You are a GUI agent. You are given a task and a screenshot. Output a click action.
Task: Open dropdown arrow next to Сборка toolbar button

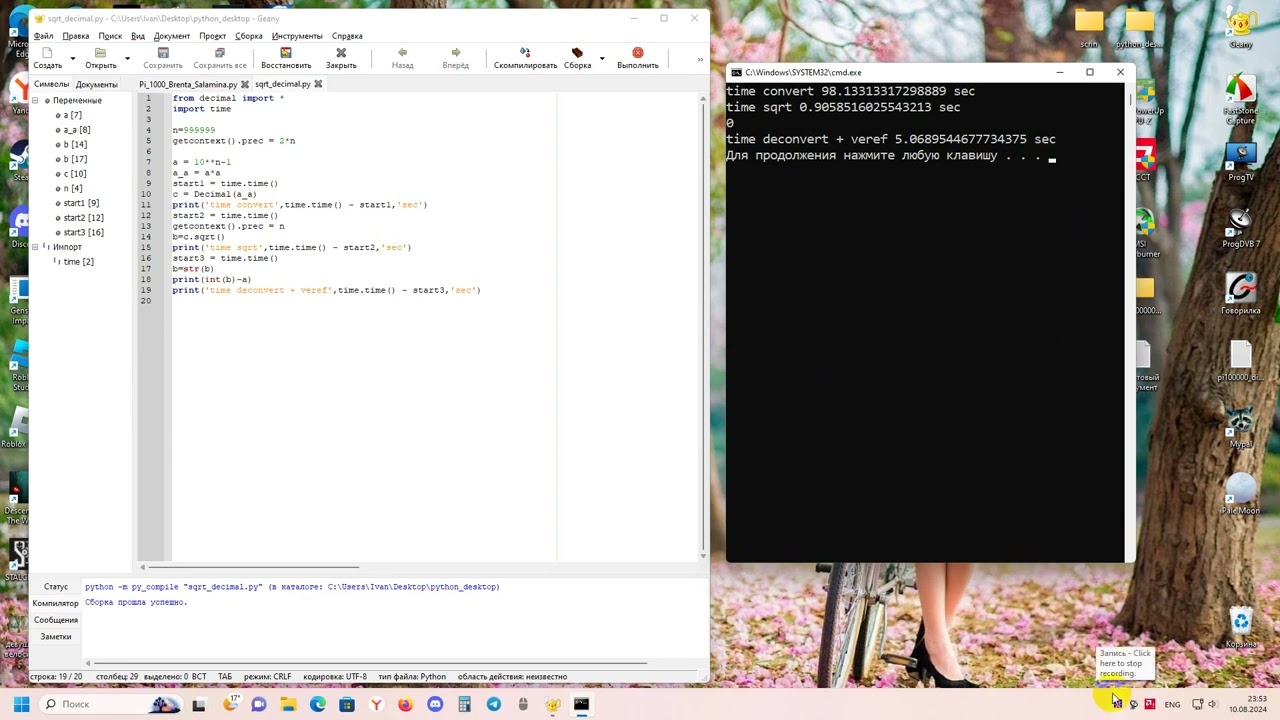[x=601, y=58]
